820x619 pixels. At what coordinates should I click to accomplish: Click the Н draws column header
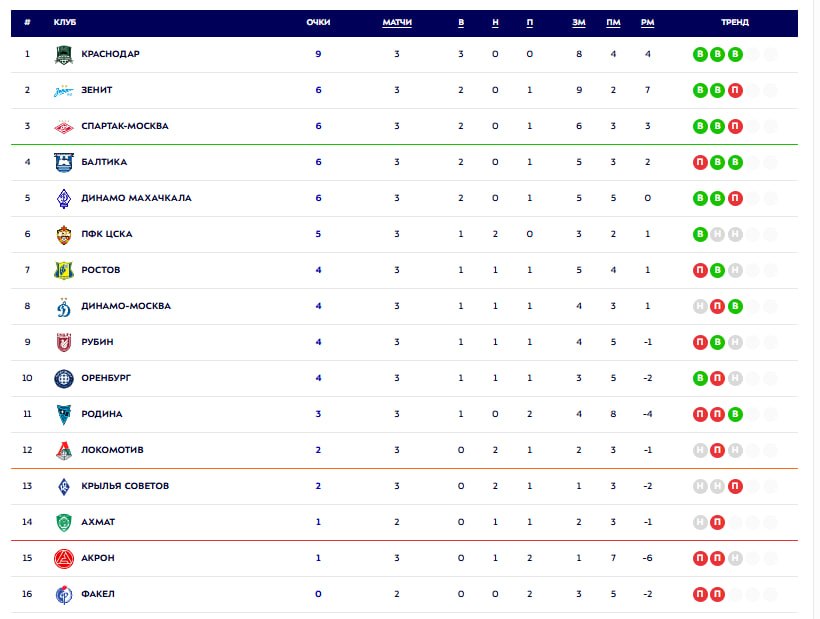[495, 22]
